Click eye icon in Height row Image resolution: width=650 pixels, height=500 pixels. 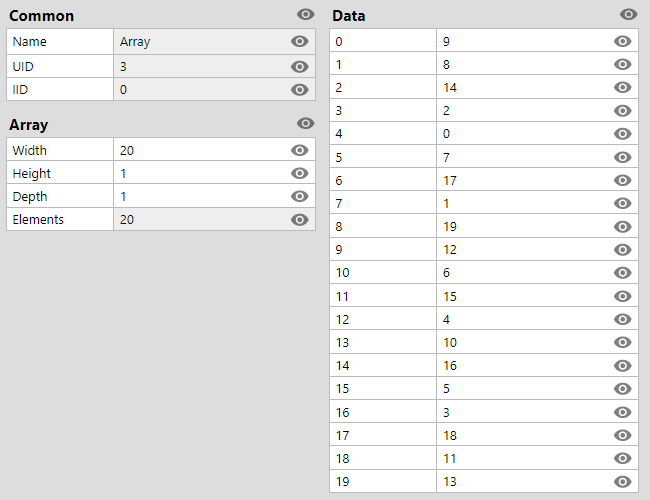click(299, 173)
